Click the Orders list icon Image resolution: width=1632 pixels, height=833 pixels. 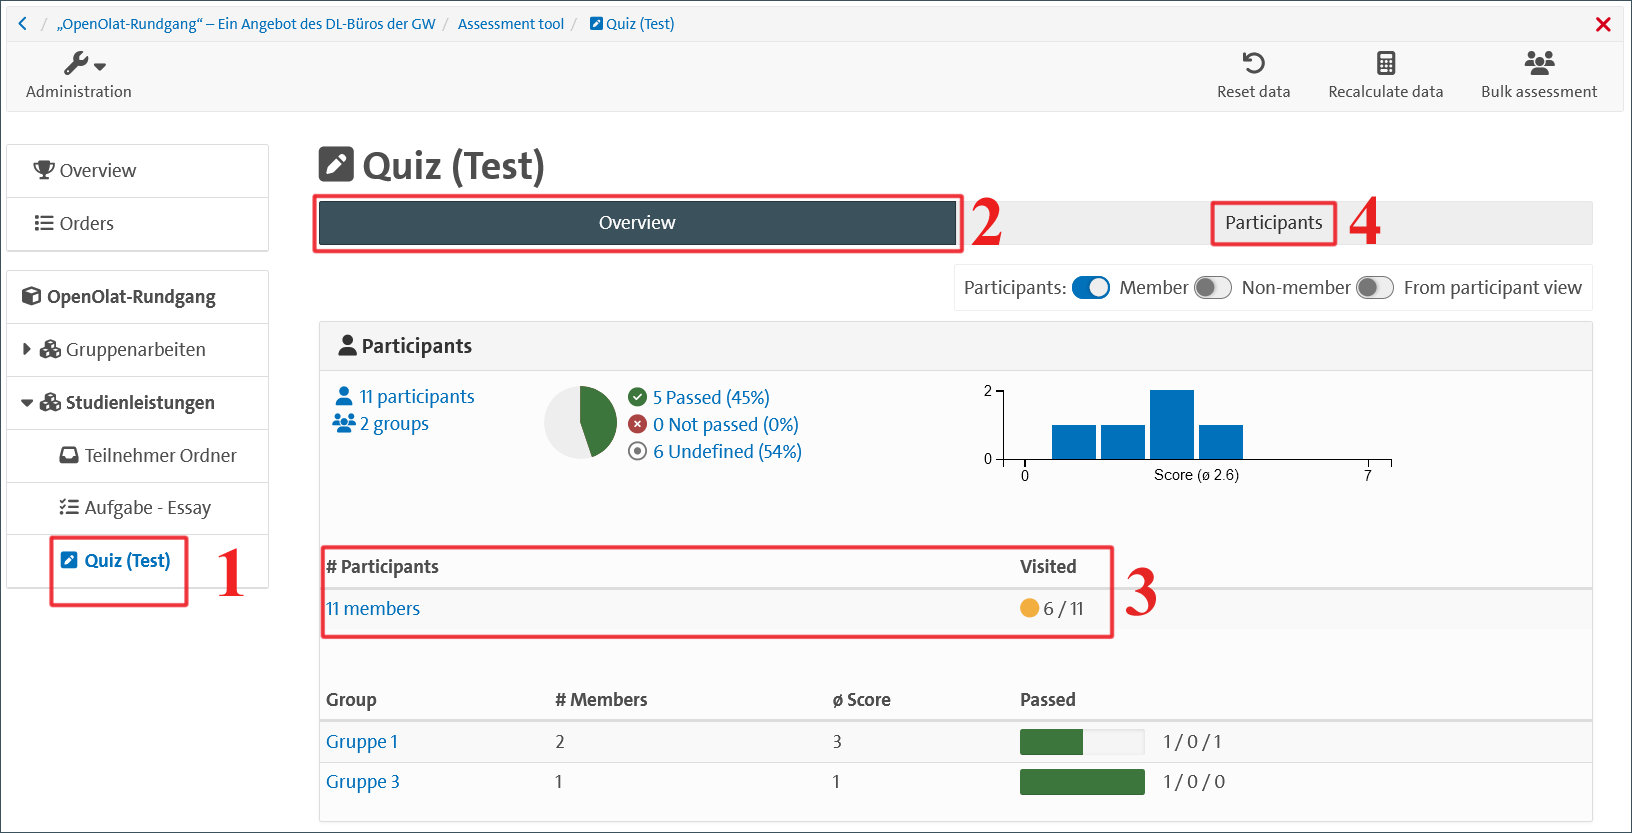pyautogui.click(x=44, y=223)
